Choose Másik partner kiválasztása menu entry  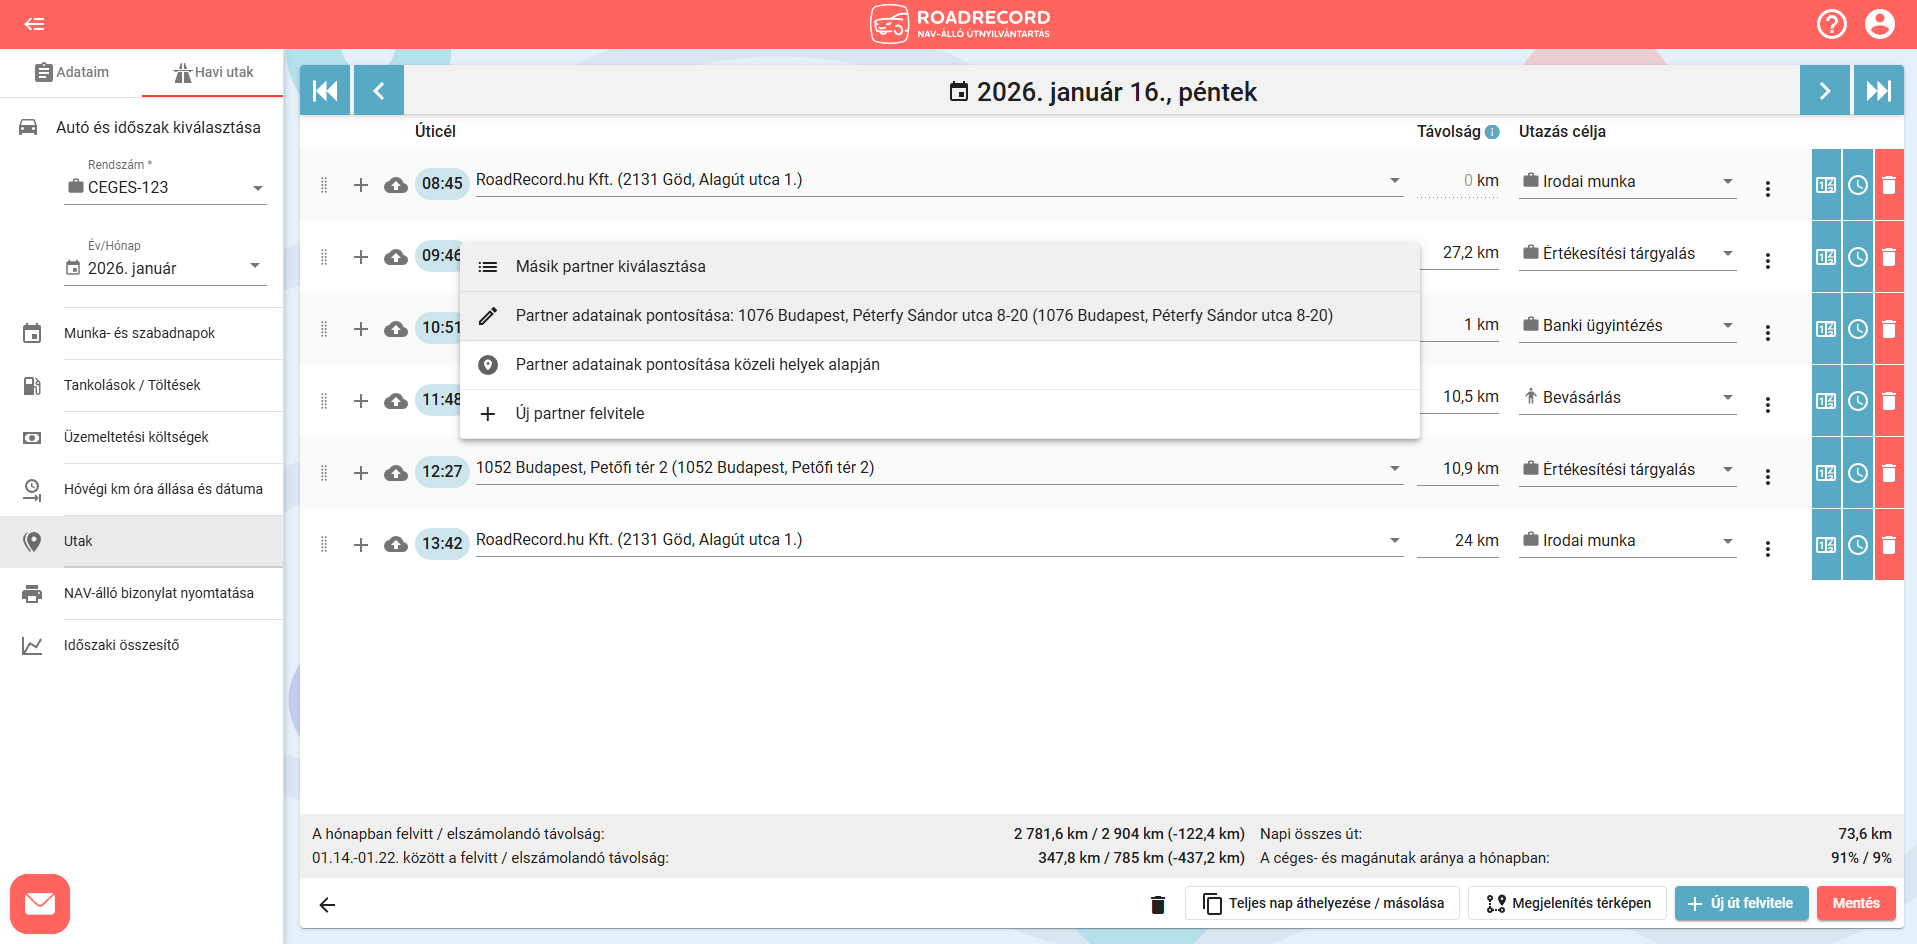(610, 267)
